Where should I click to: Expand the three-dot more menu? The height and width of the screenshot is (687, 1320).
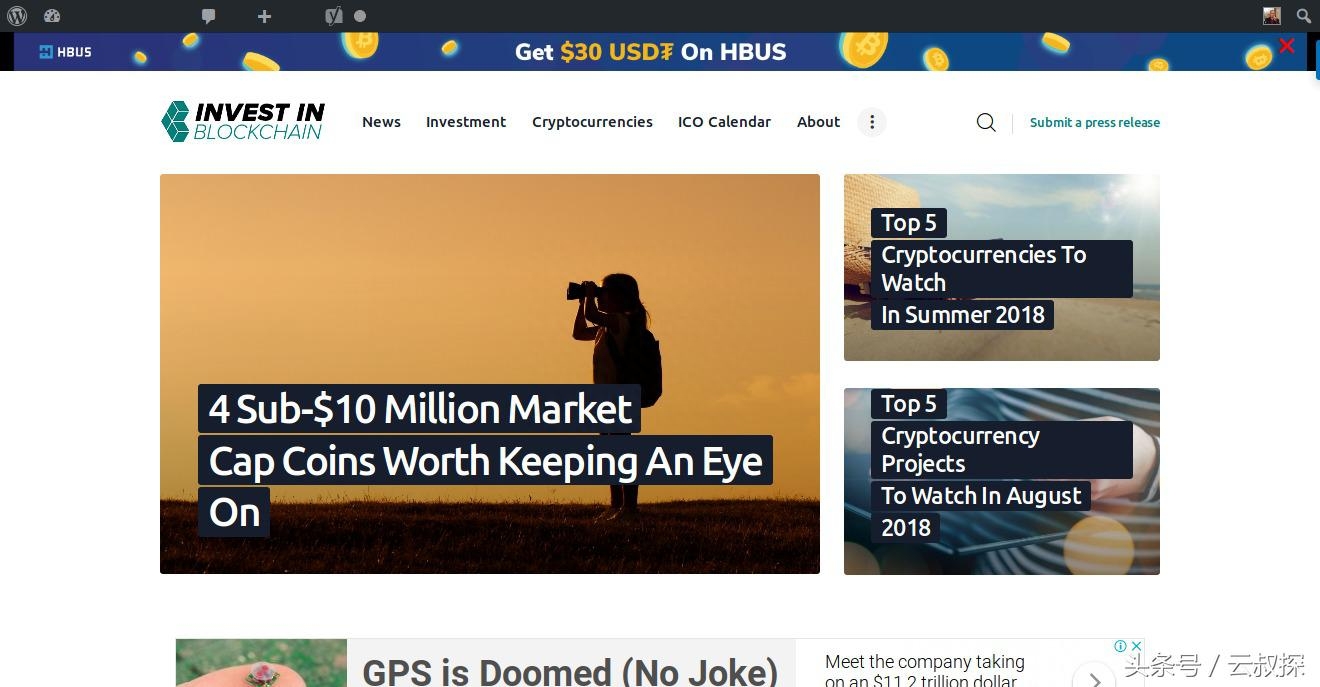coord(872,122)
